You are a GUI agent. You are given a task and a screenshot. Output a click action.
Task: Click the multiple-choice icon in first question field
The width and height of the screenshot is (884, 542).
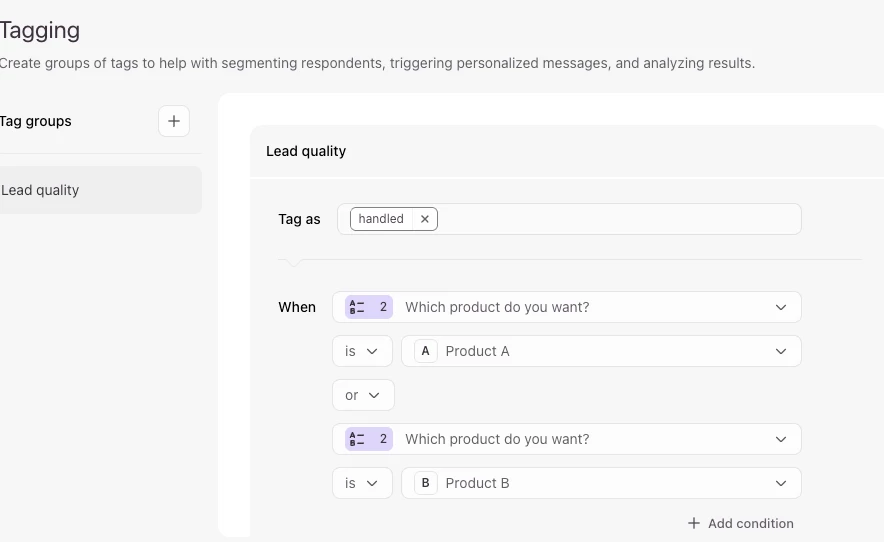click(x=357, y=307)
